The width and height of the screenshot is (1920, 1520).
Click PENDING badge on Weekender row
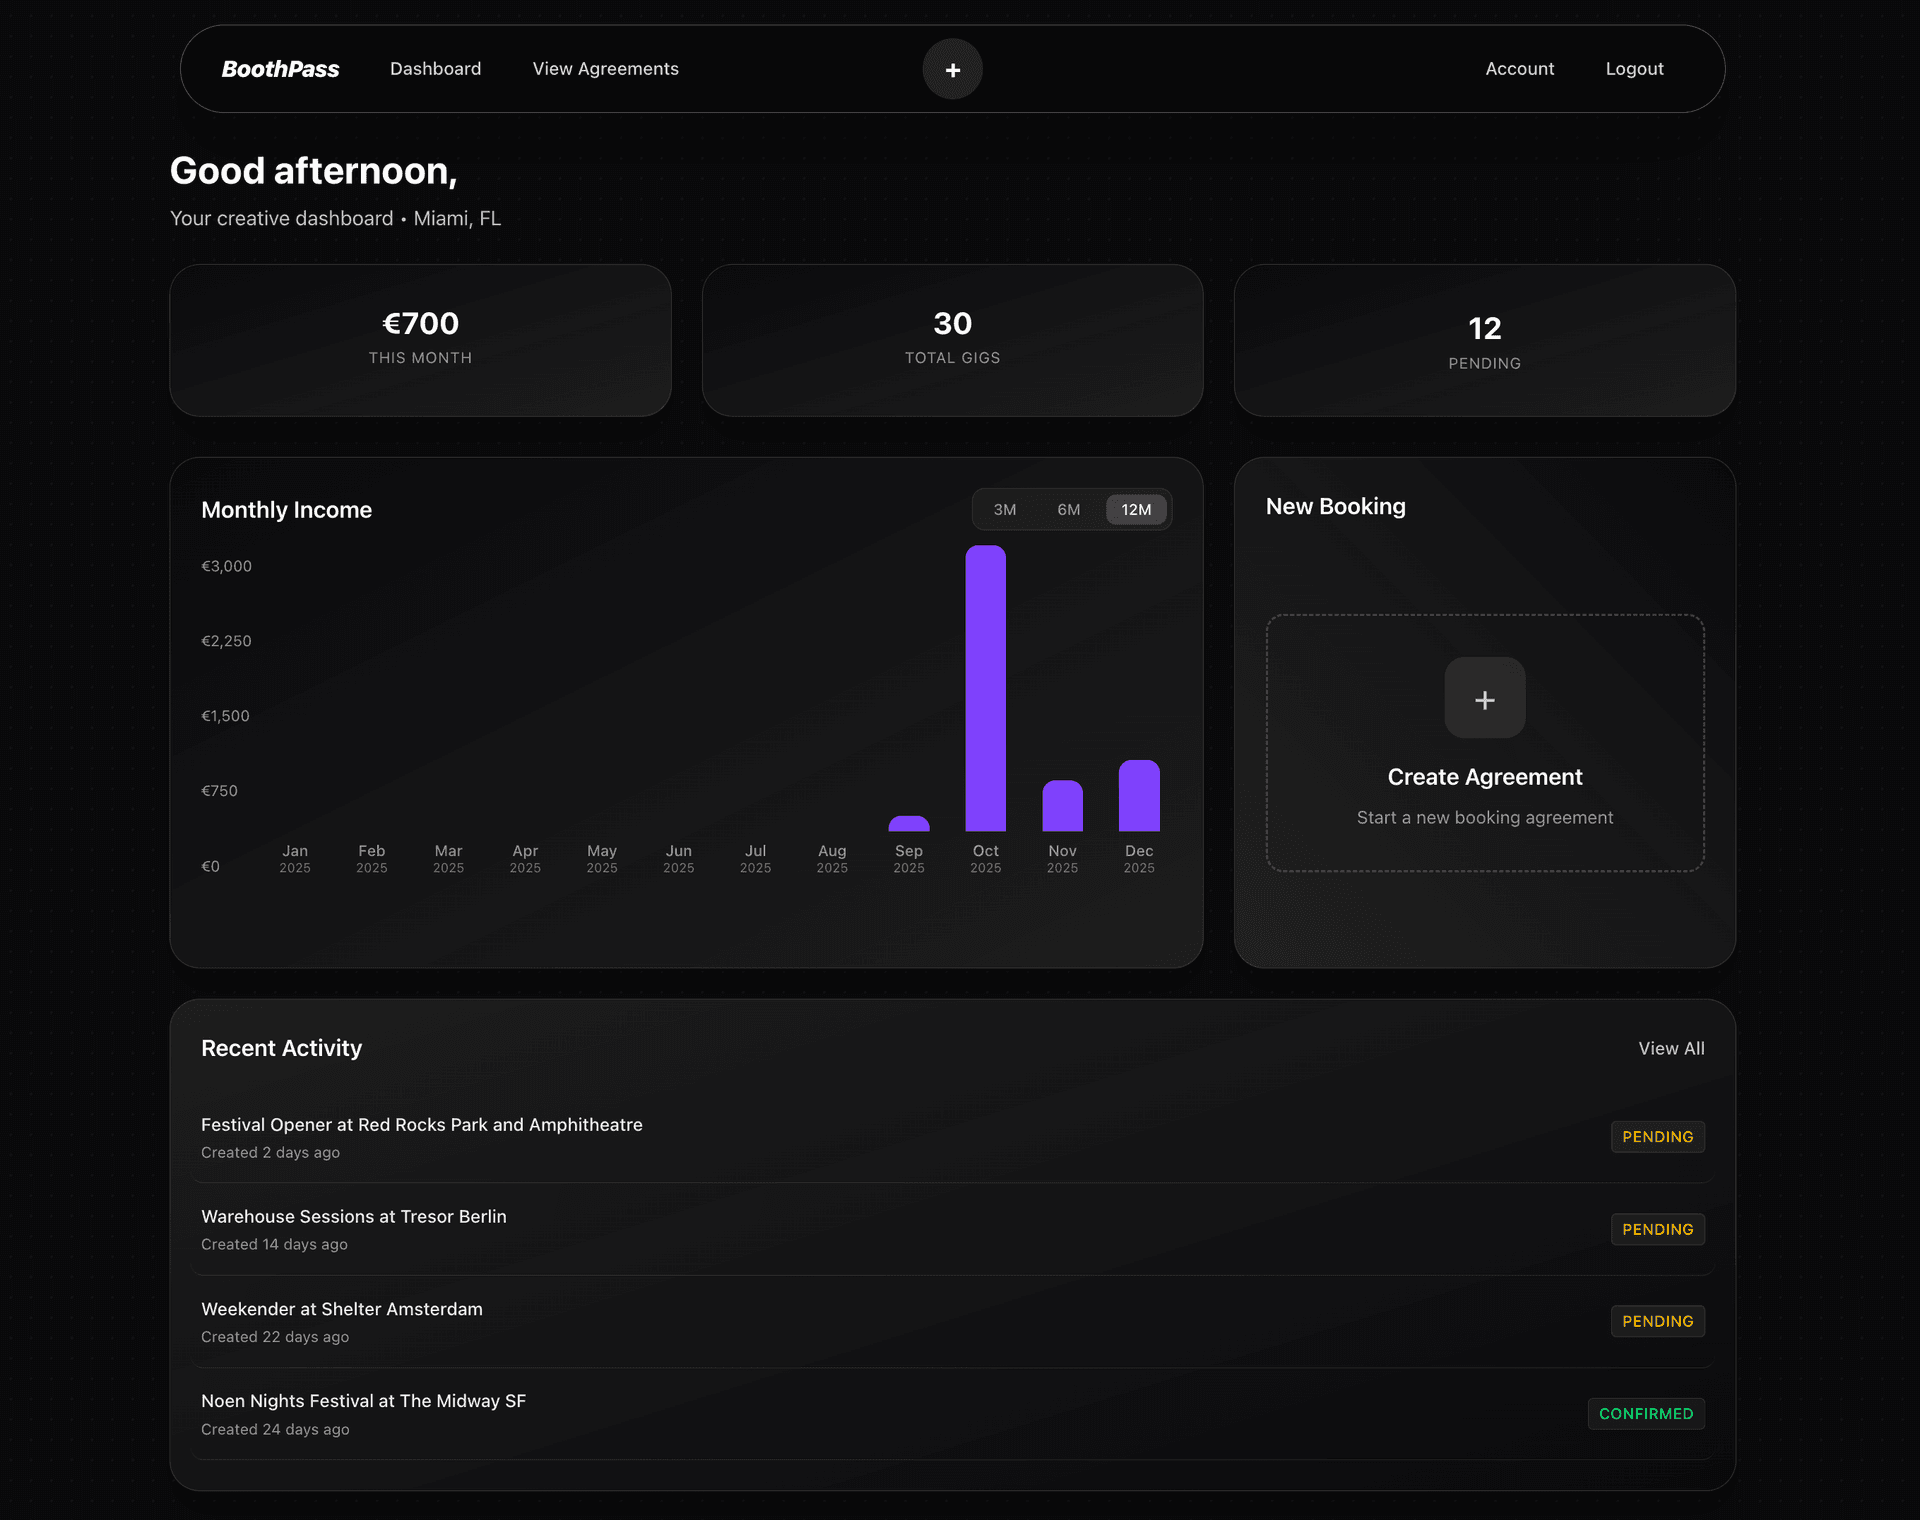coord(1657,1321)
